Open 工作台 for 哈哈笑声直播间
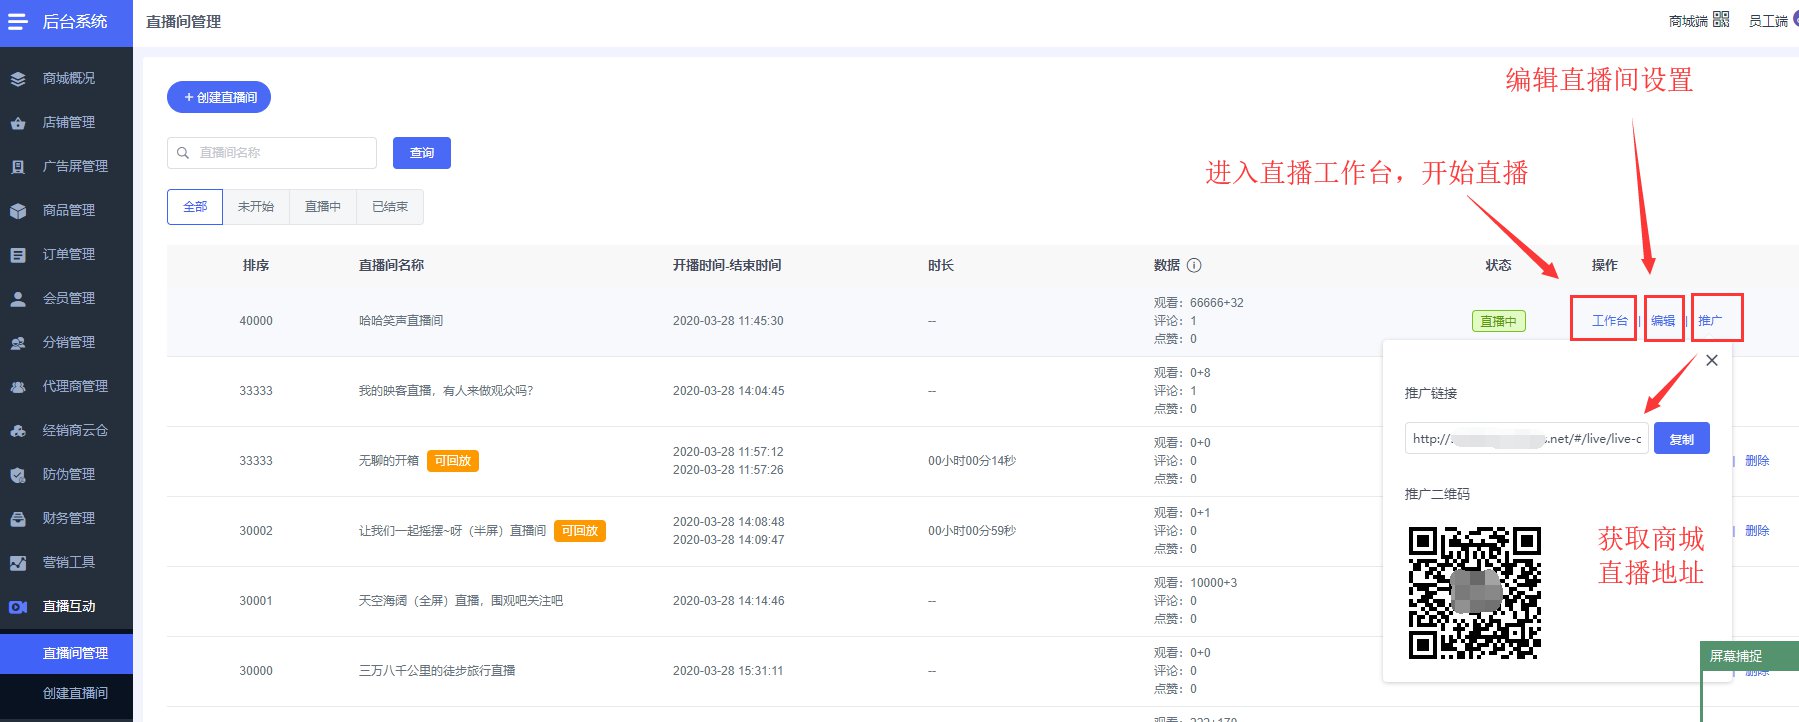1799x722 pixels. pyautogui.click(x=1609, y=321)
